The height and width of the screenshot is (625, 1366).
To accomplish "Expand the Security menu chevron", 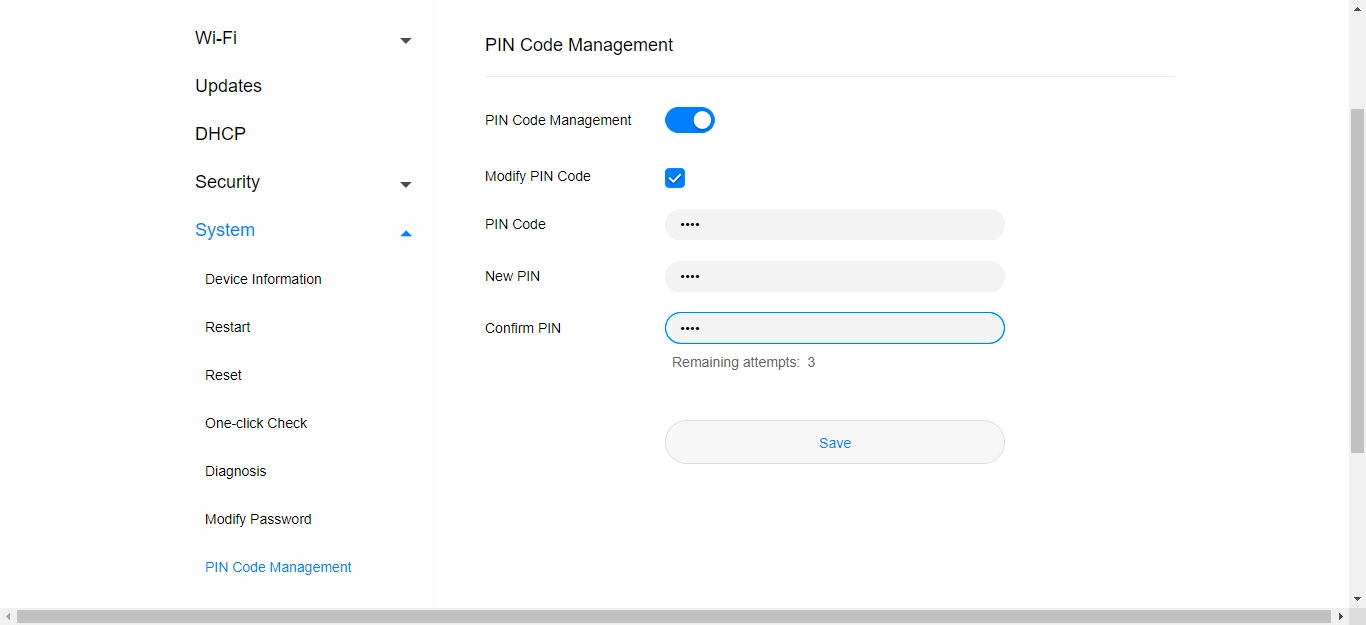I will (x=405, y=184).
